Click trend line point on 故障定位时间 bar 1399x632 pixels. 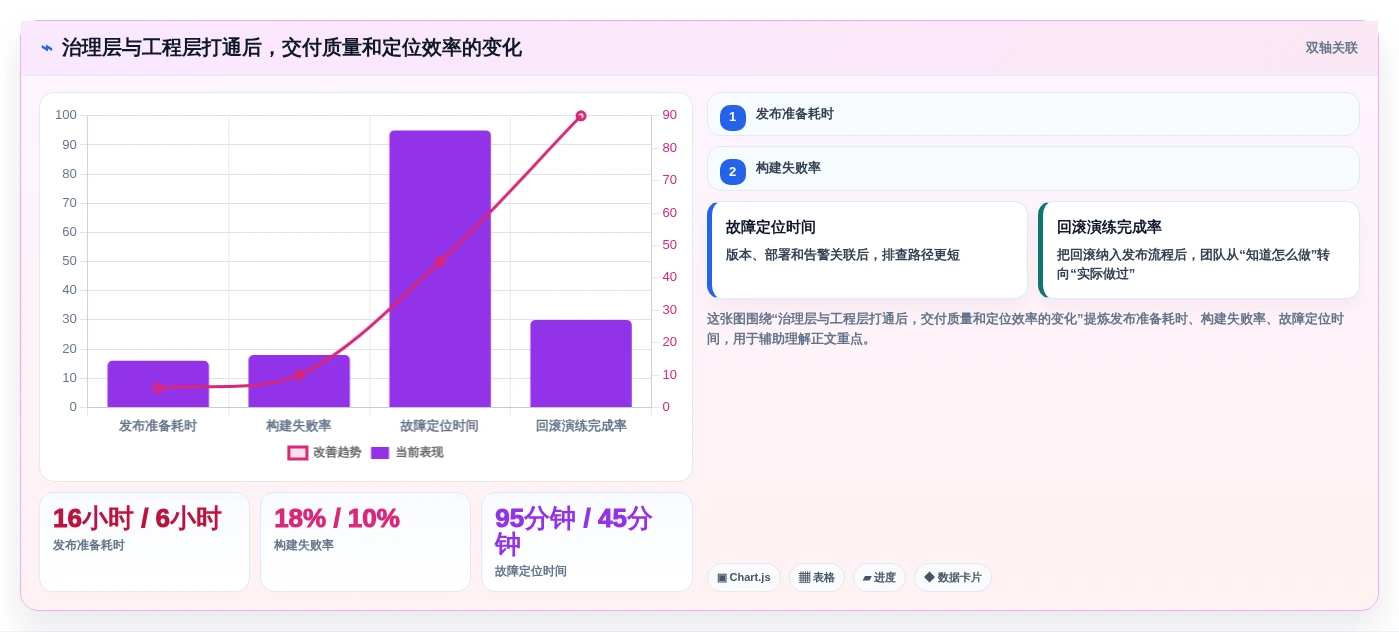[x=440, y=262]
